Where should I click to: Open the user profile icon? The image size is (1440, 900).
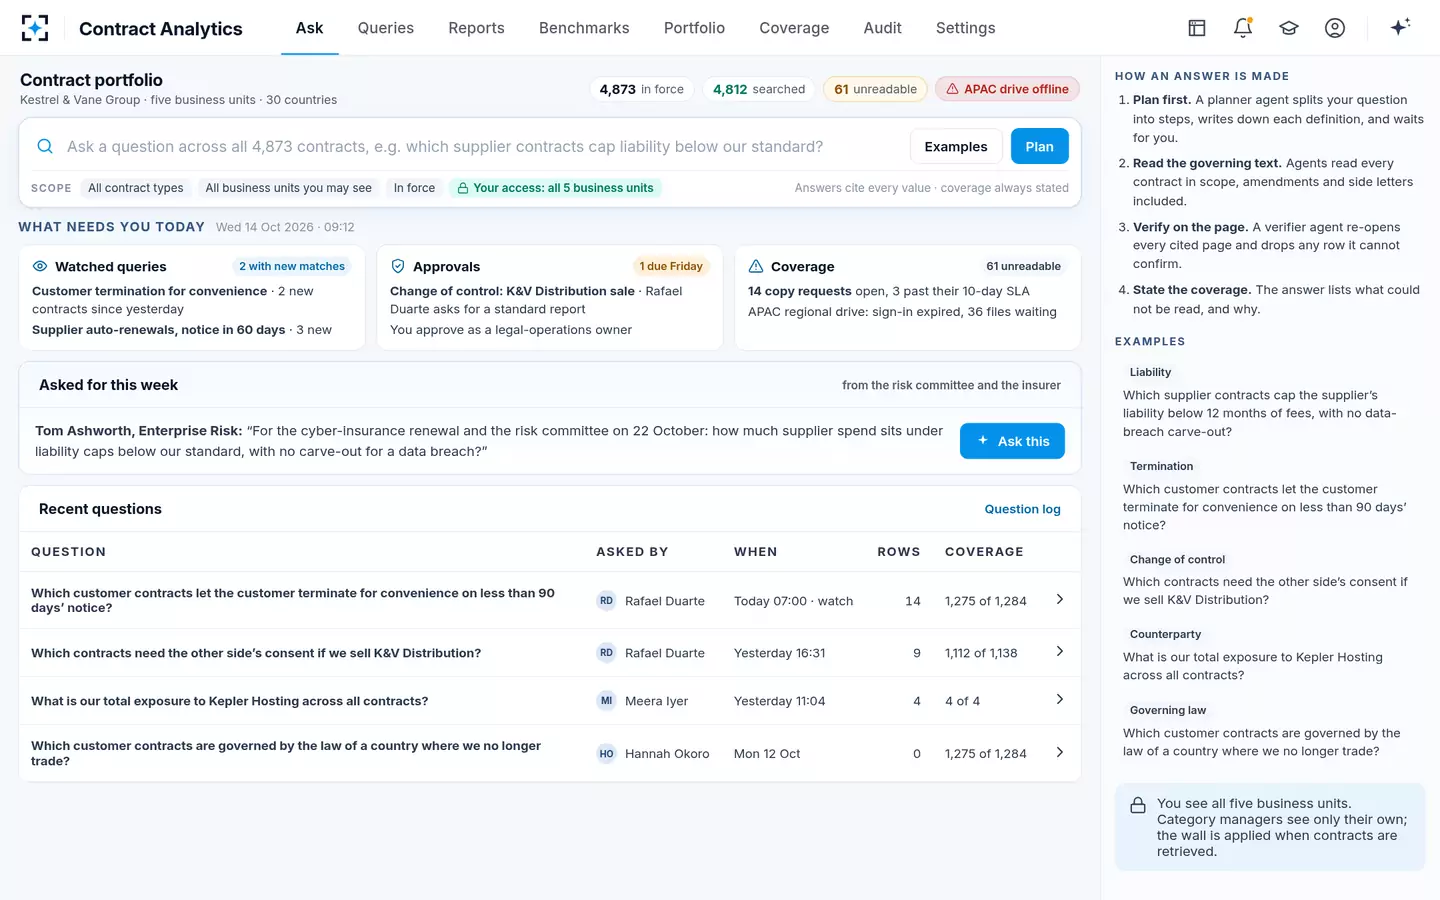pos(1335,28)
